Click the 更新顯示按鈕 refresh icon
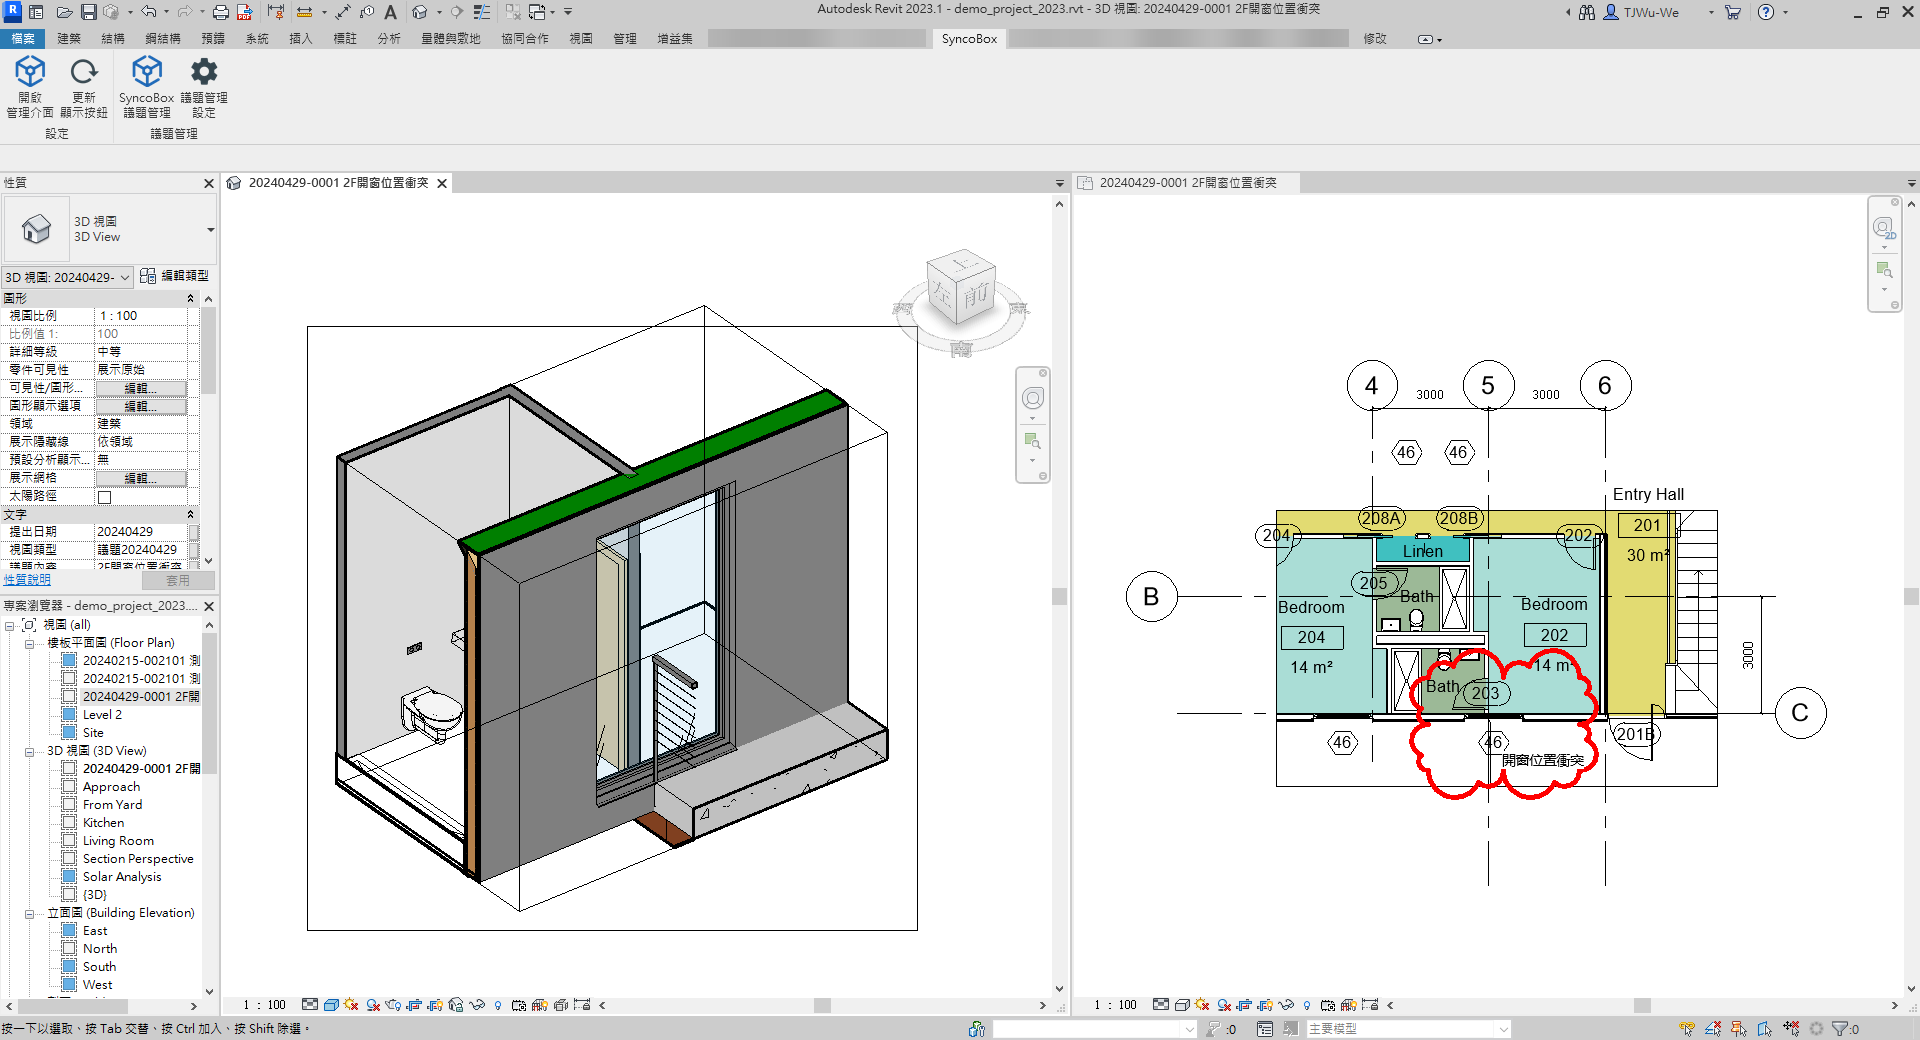1920x1040 pixels. pos(84,72)
